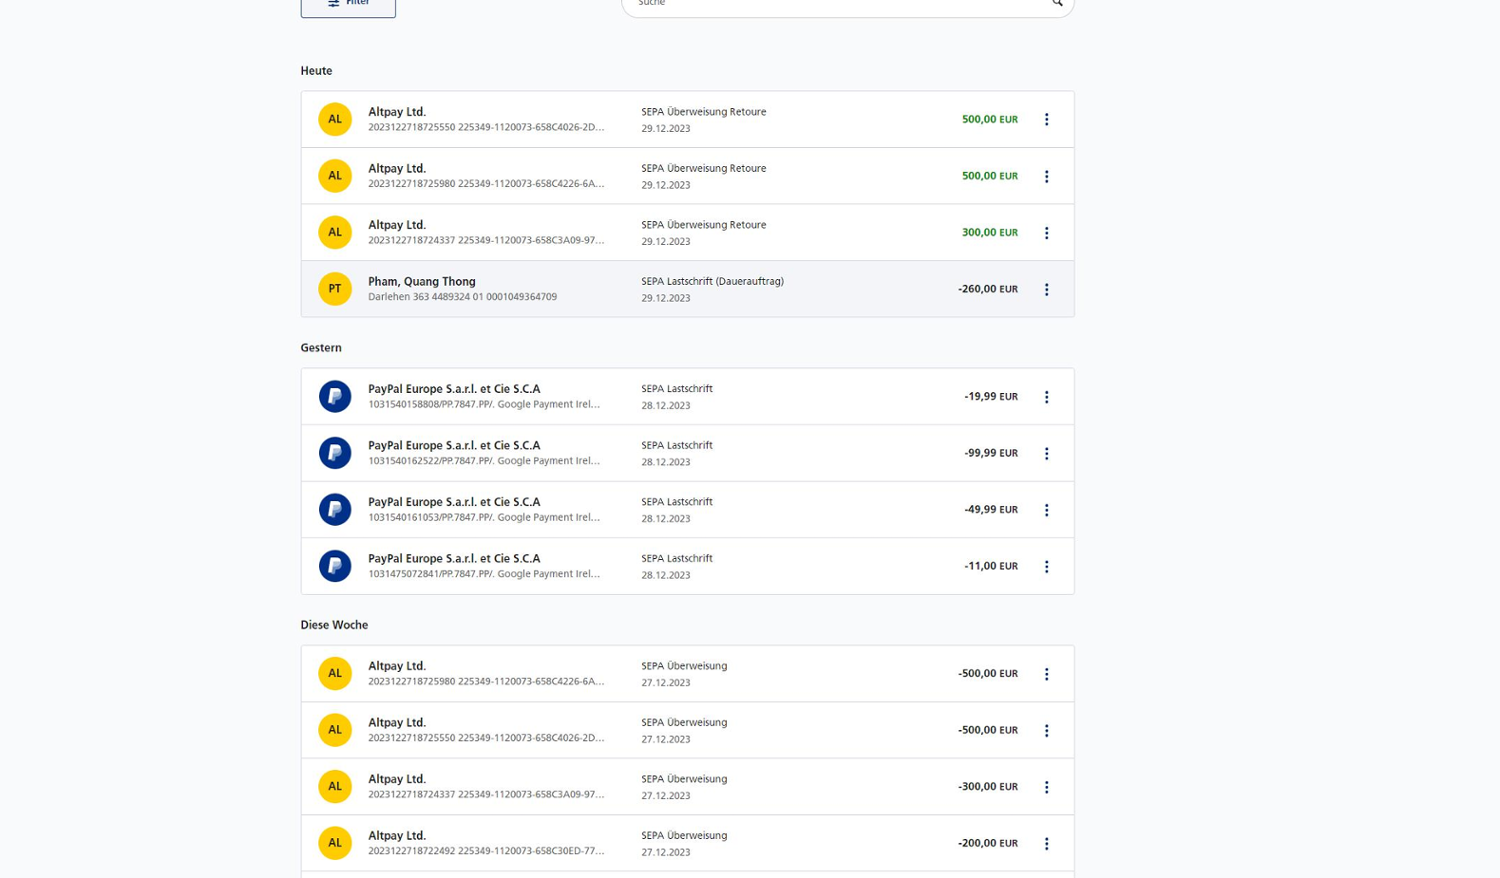Image resolution: width=1500 pixels, height=878 pixels.
Task: Click the search magnifier icon
Action: click(1056, 4)
